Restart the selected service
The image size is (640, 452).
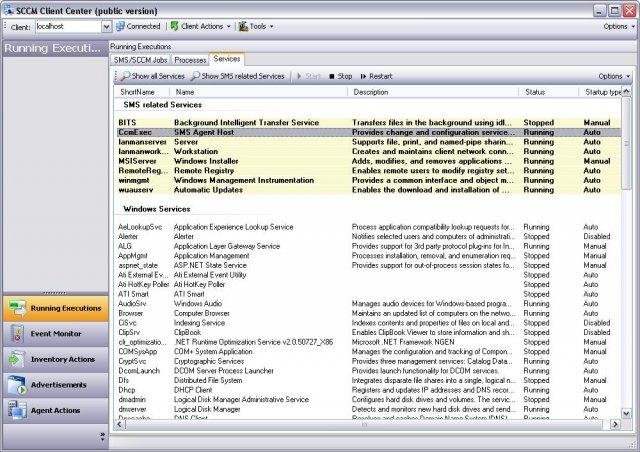pos(376,76)
